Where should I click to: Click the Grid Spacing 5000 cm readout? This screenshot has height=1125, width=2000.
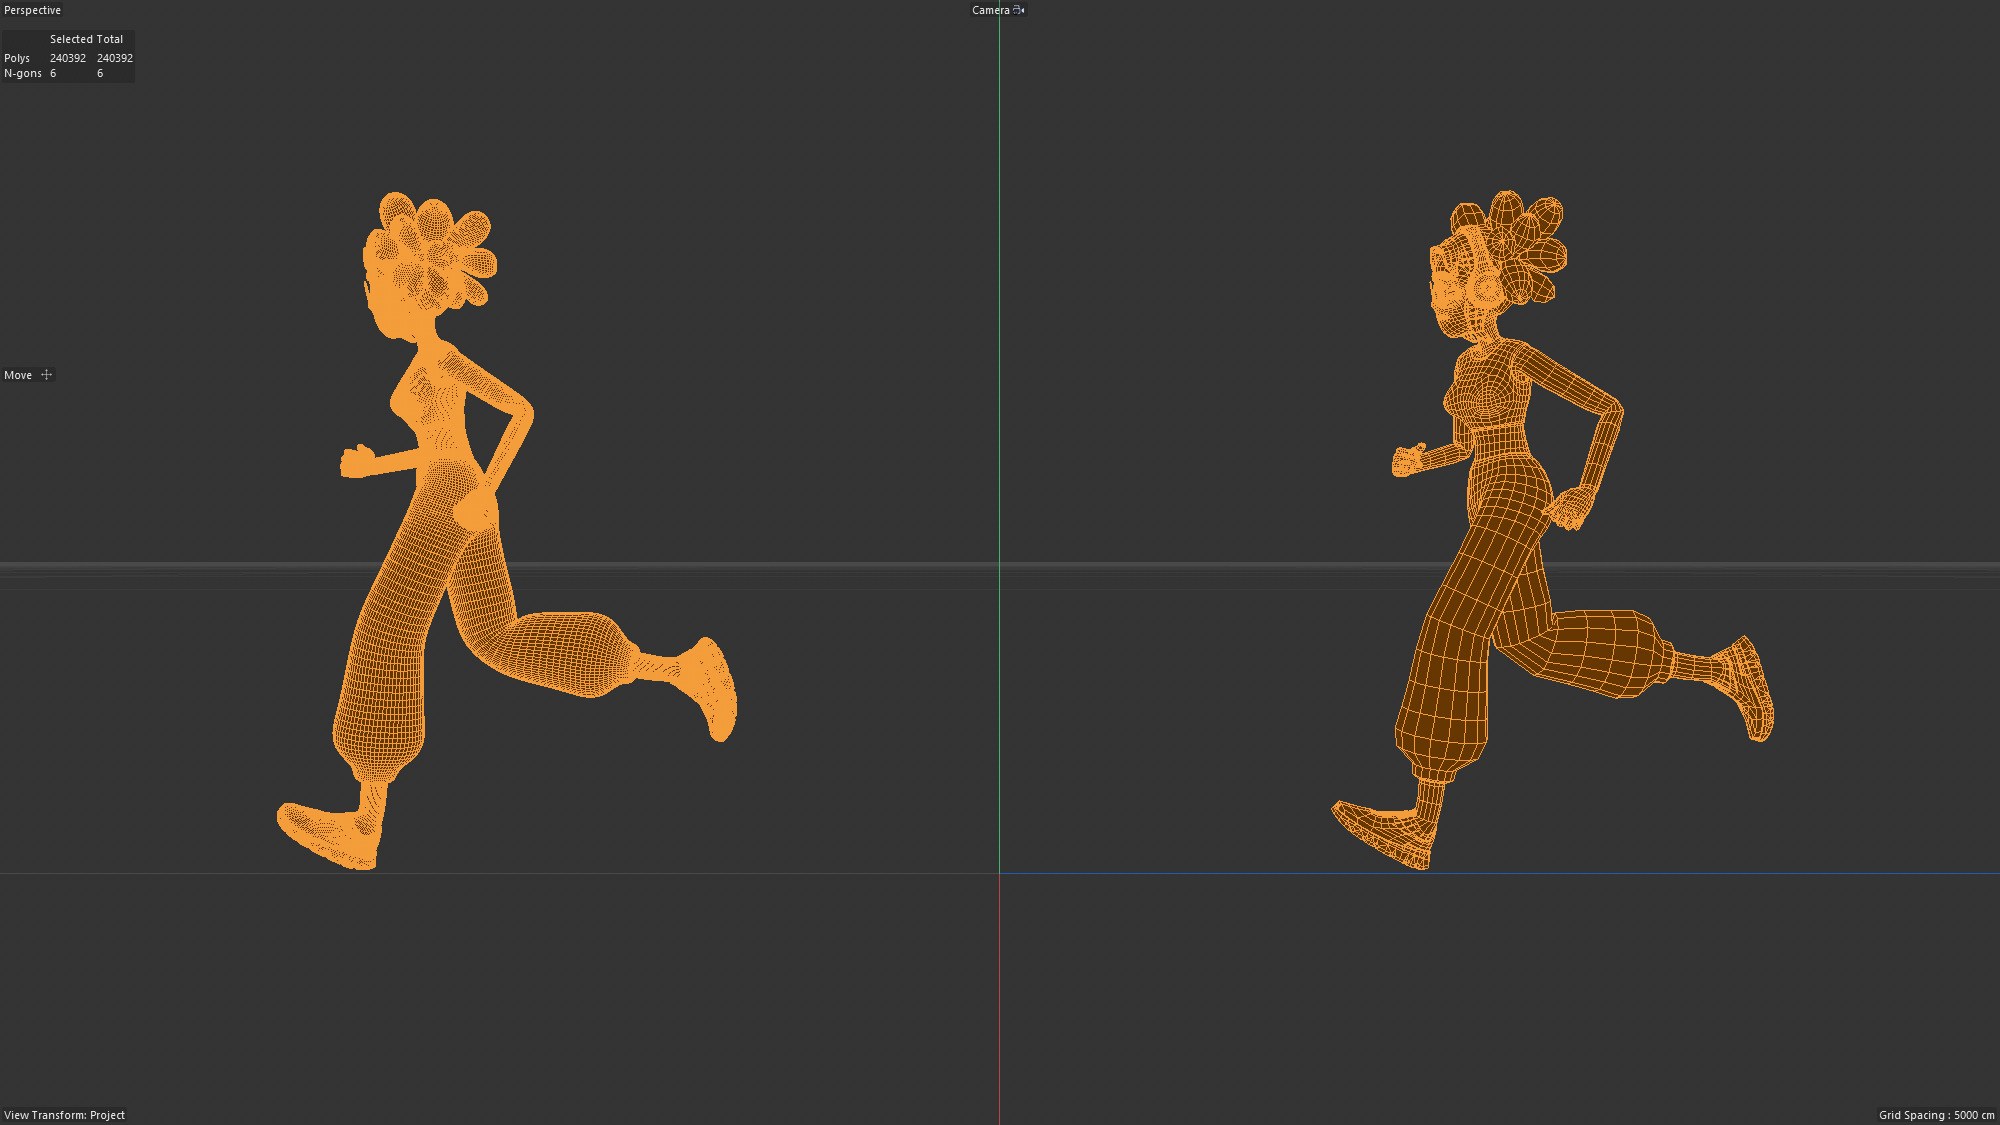tap(1936, 1115)
